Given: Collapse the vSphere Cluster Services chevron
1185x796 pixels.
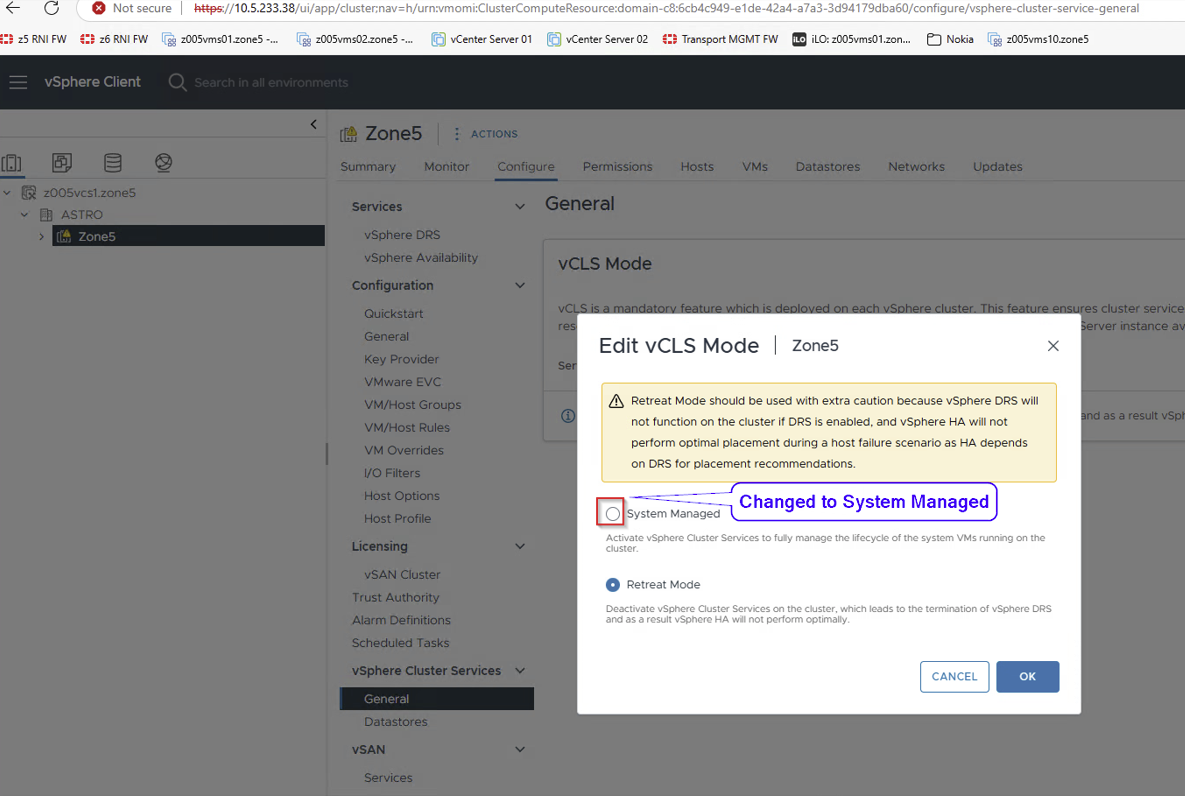Looking at the screenshot, I should click(520, 671).
